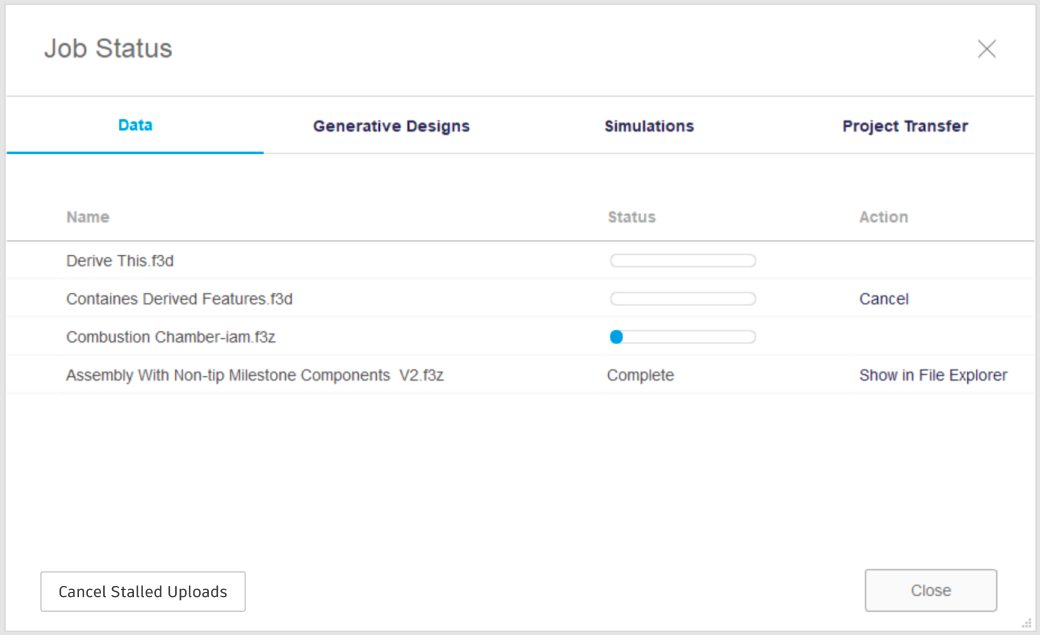Open the Project Transfer tab
This screenshot has width=1040, height=635.
[x=905, y=126]
